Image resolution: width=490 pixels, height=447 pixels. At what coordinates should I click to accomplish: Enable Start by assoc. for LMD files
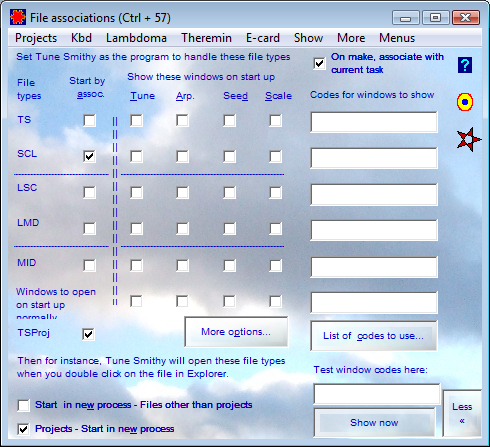pyautogui.click(x=89, y=229)
